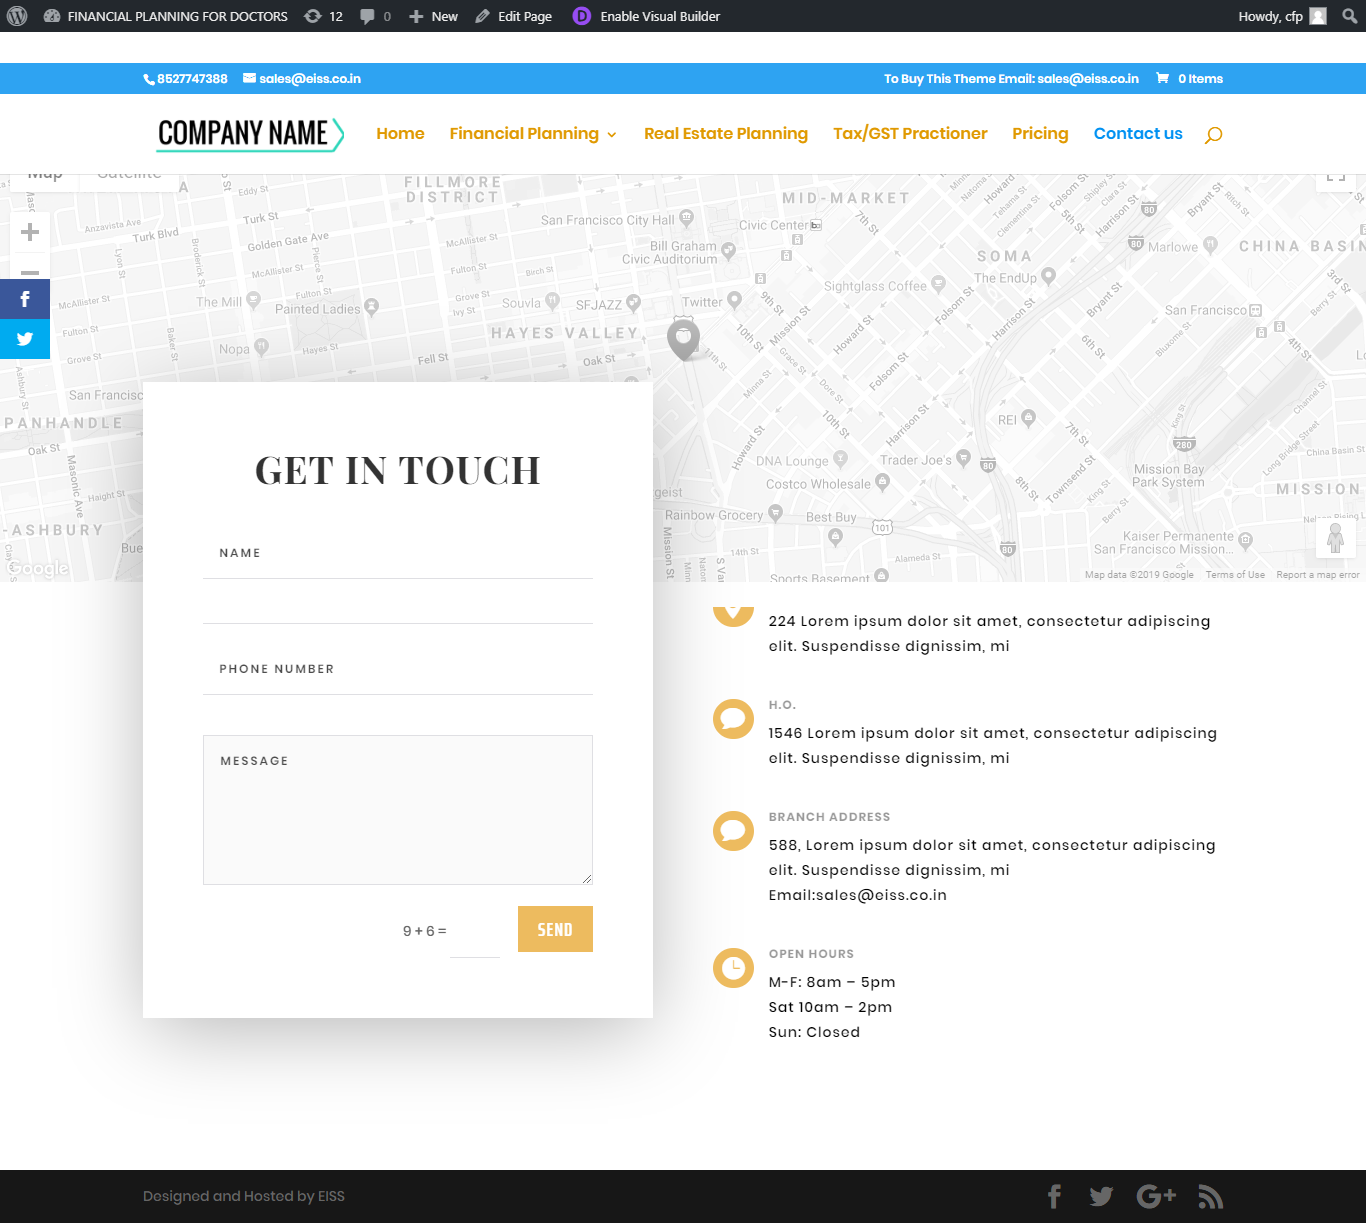Click the map zoom in plus button
Screen dimensions: 1366x1223
pos(30,232)
